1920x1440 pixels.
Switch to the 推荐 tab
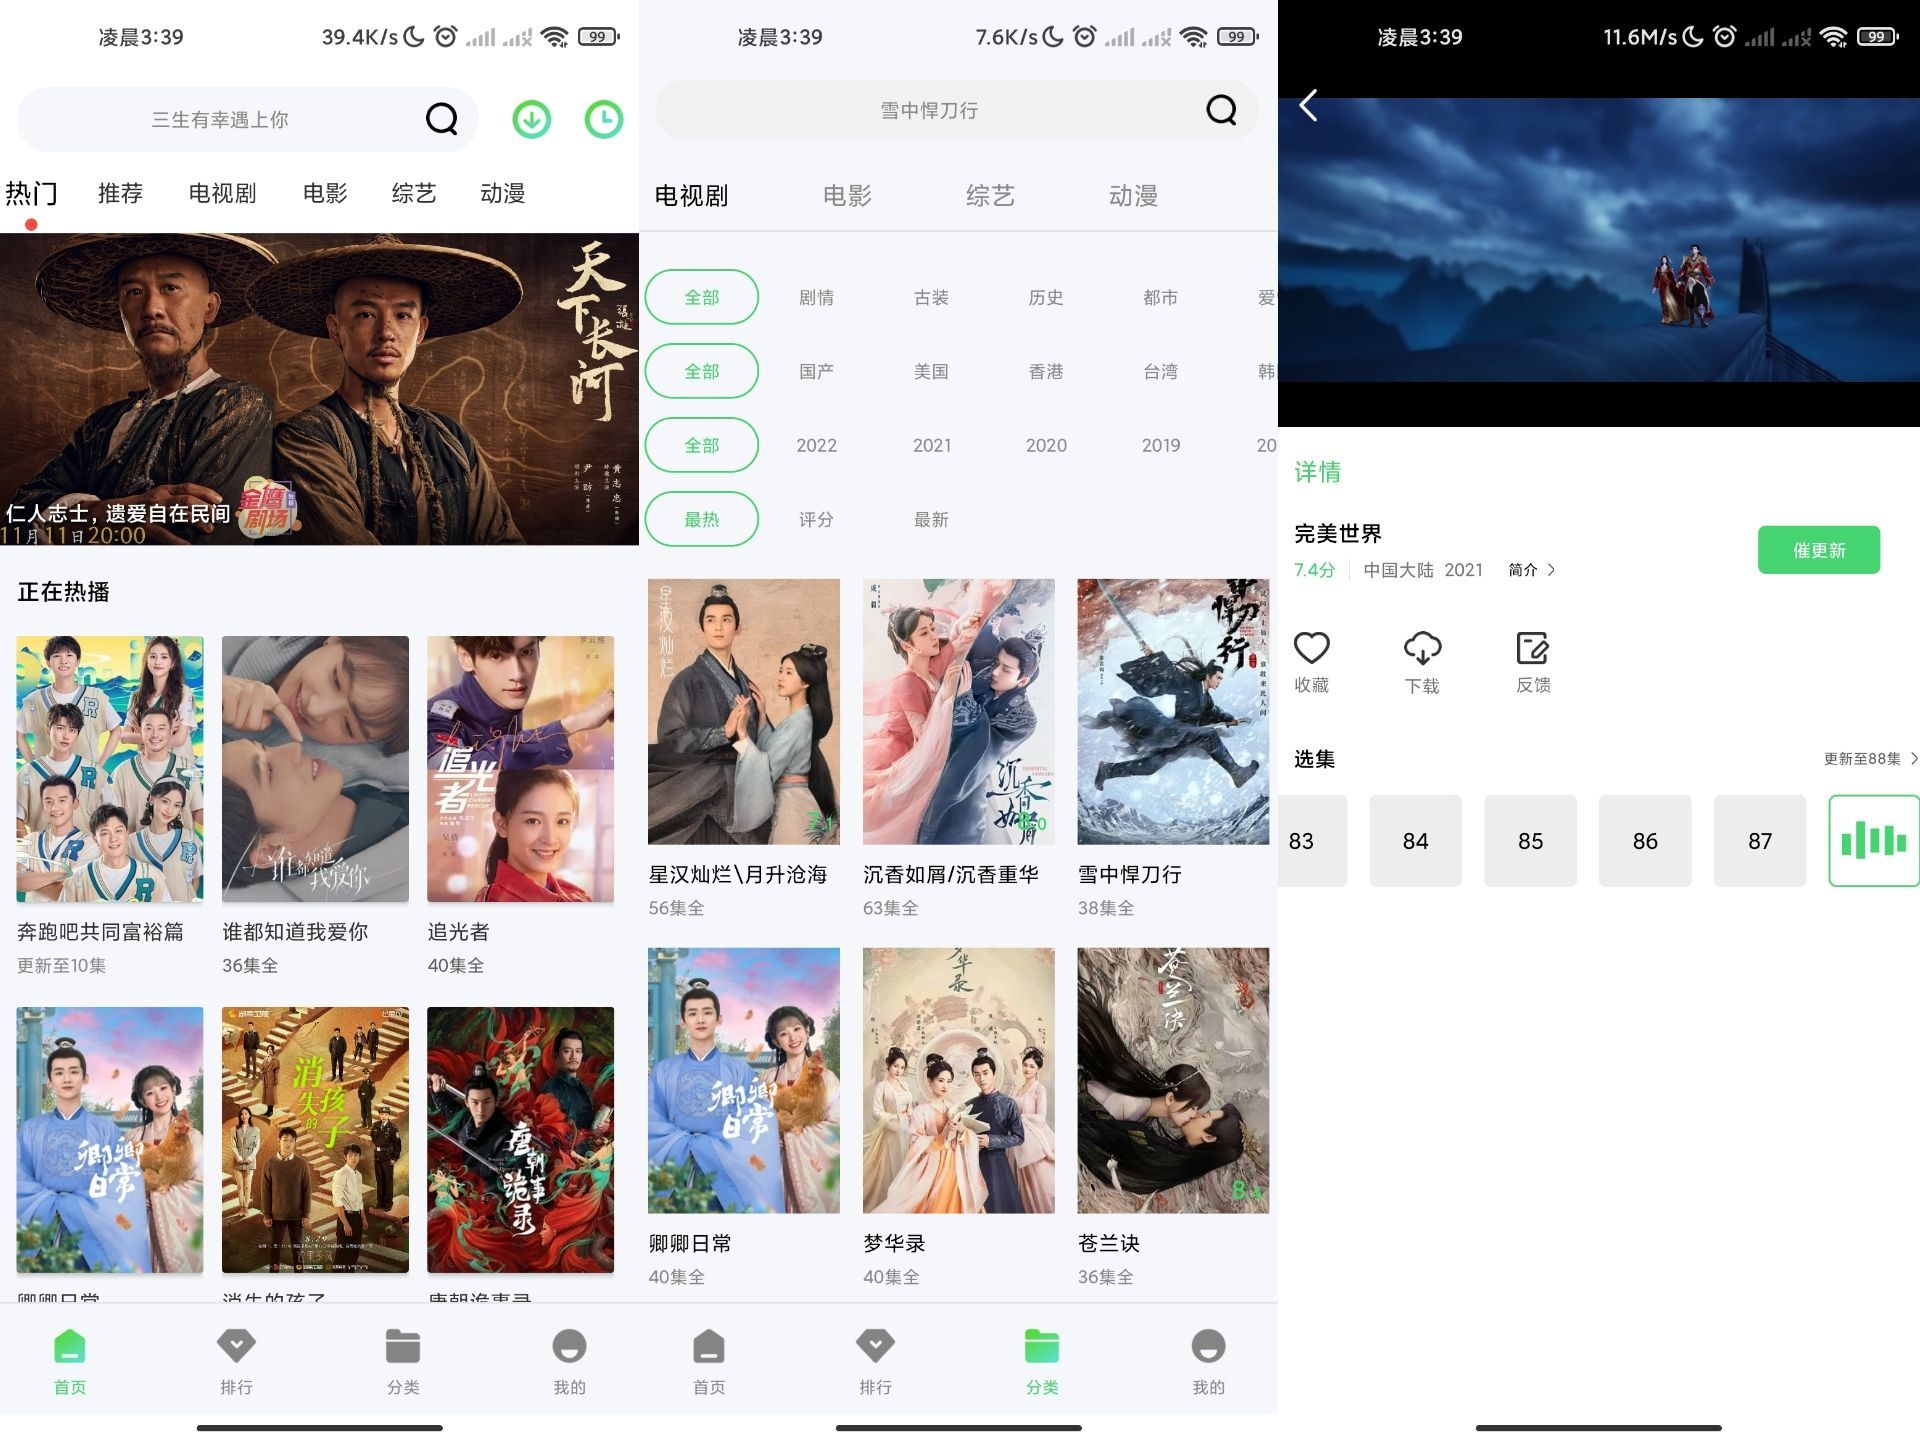(120, 193)
